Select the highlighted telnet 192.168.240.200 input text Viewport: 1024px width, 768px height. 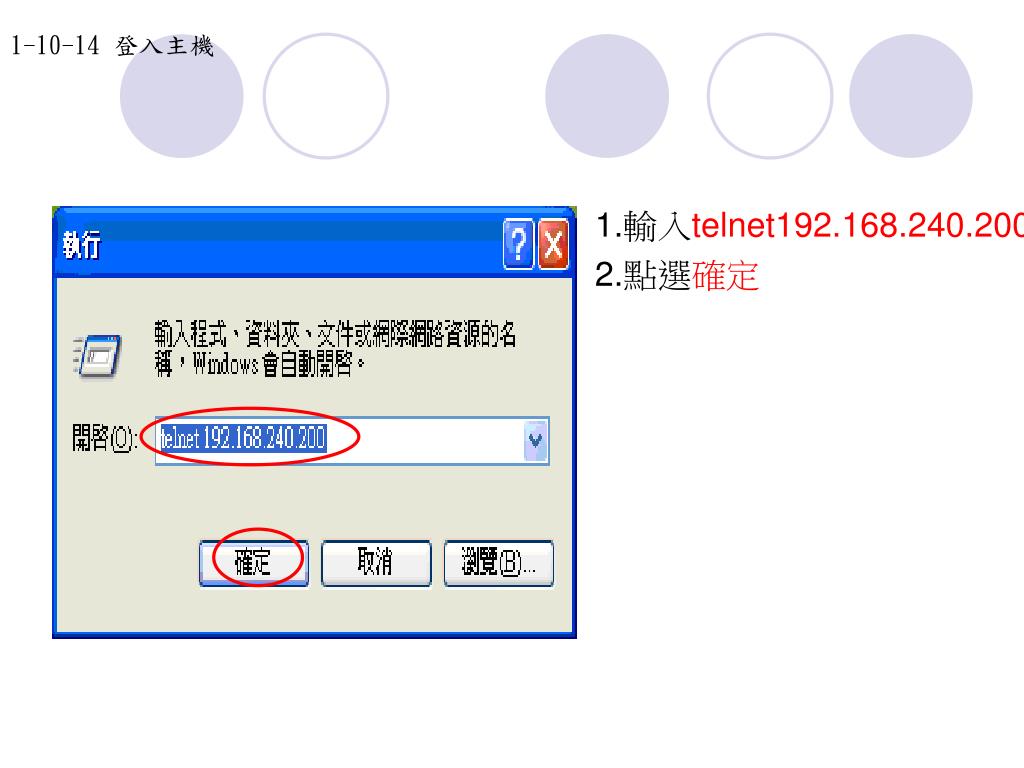243,438
